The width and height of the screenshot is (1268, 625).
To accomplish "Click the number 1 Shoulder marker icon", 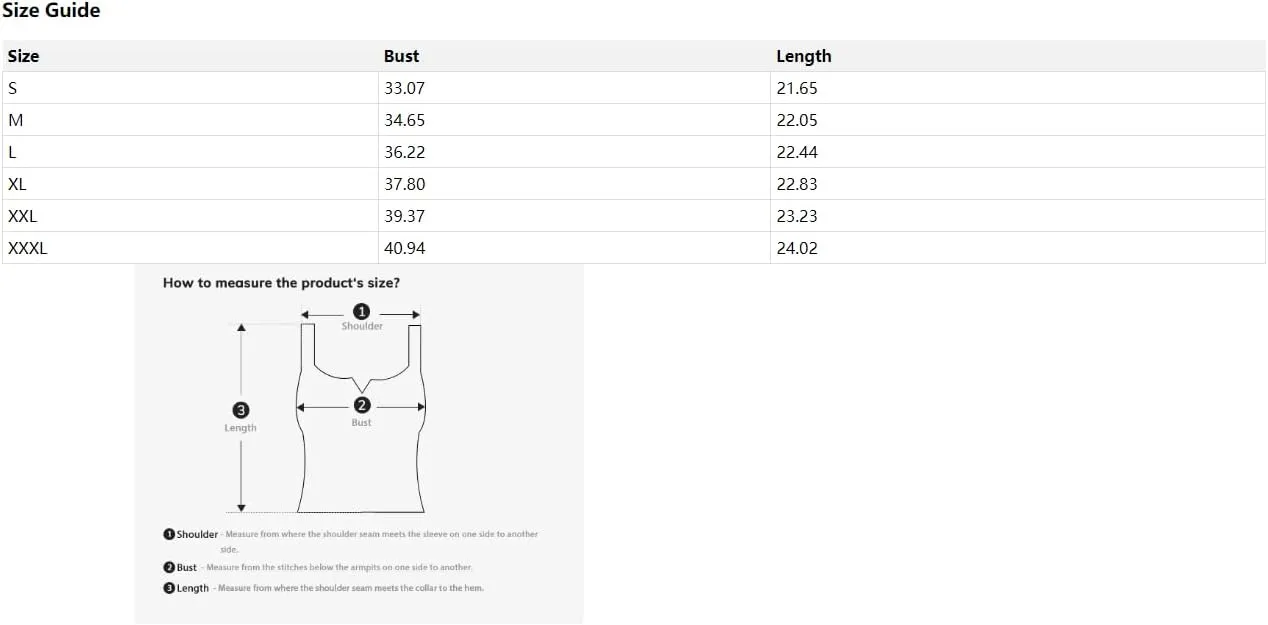I will [x=362, y=311].
